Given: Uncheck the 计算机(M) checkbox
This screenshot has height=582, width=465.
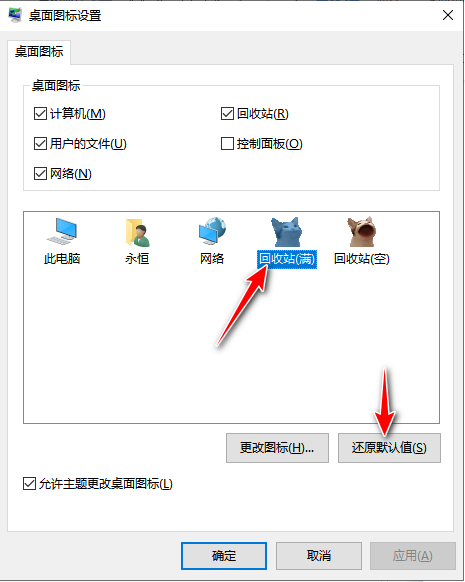Looking at the screenshot, I should [x=40, y=114].
